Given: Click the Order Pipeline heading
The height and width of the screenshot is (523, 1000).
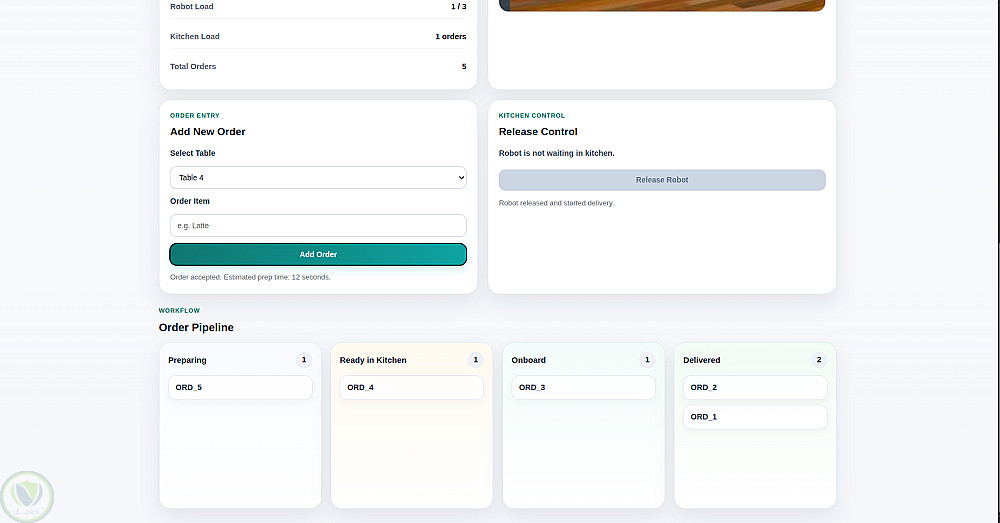Looking at the screenshot, I should coord(196,328).
